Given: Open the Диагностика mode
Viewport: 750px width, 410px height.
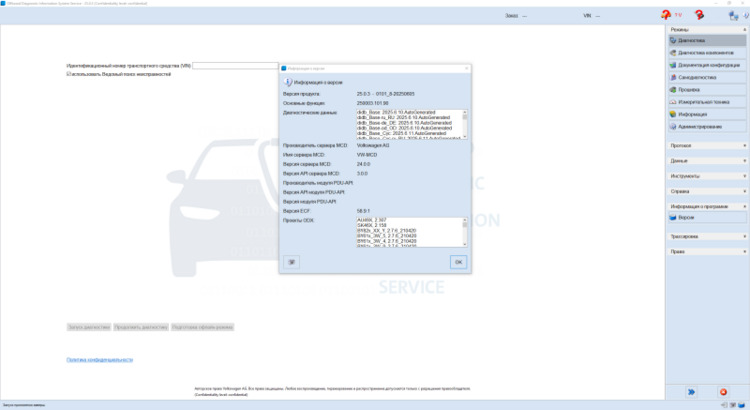Looking at the screenshot, I should [x=706, y=40].
